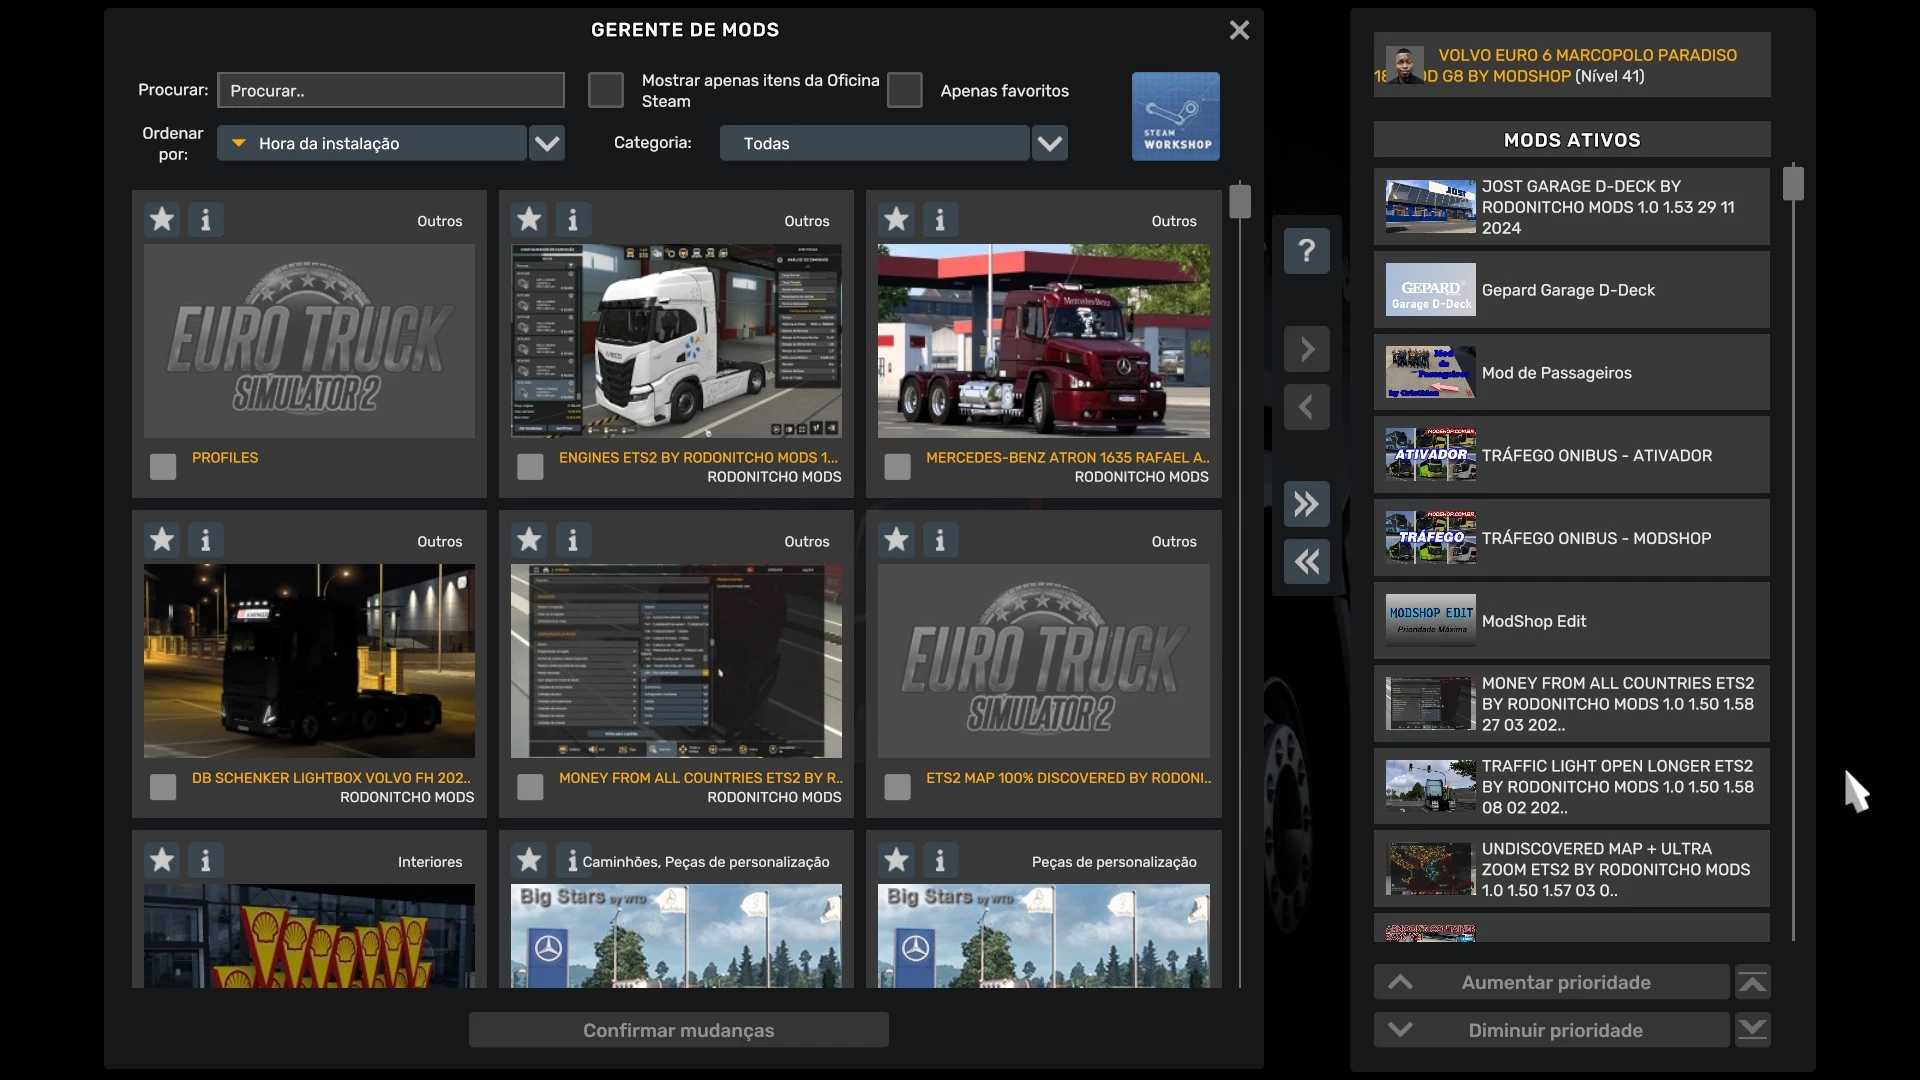The height and width of the screenshot is (1080, 1920).
Task: Click the Procurar search input field
Action: pos(390,90)
